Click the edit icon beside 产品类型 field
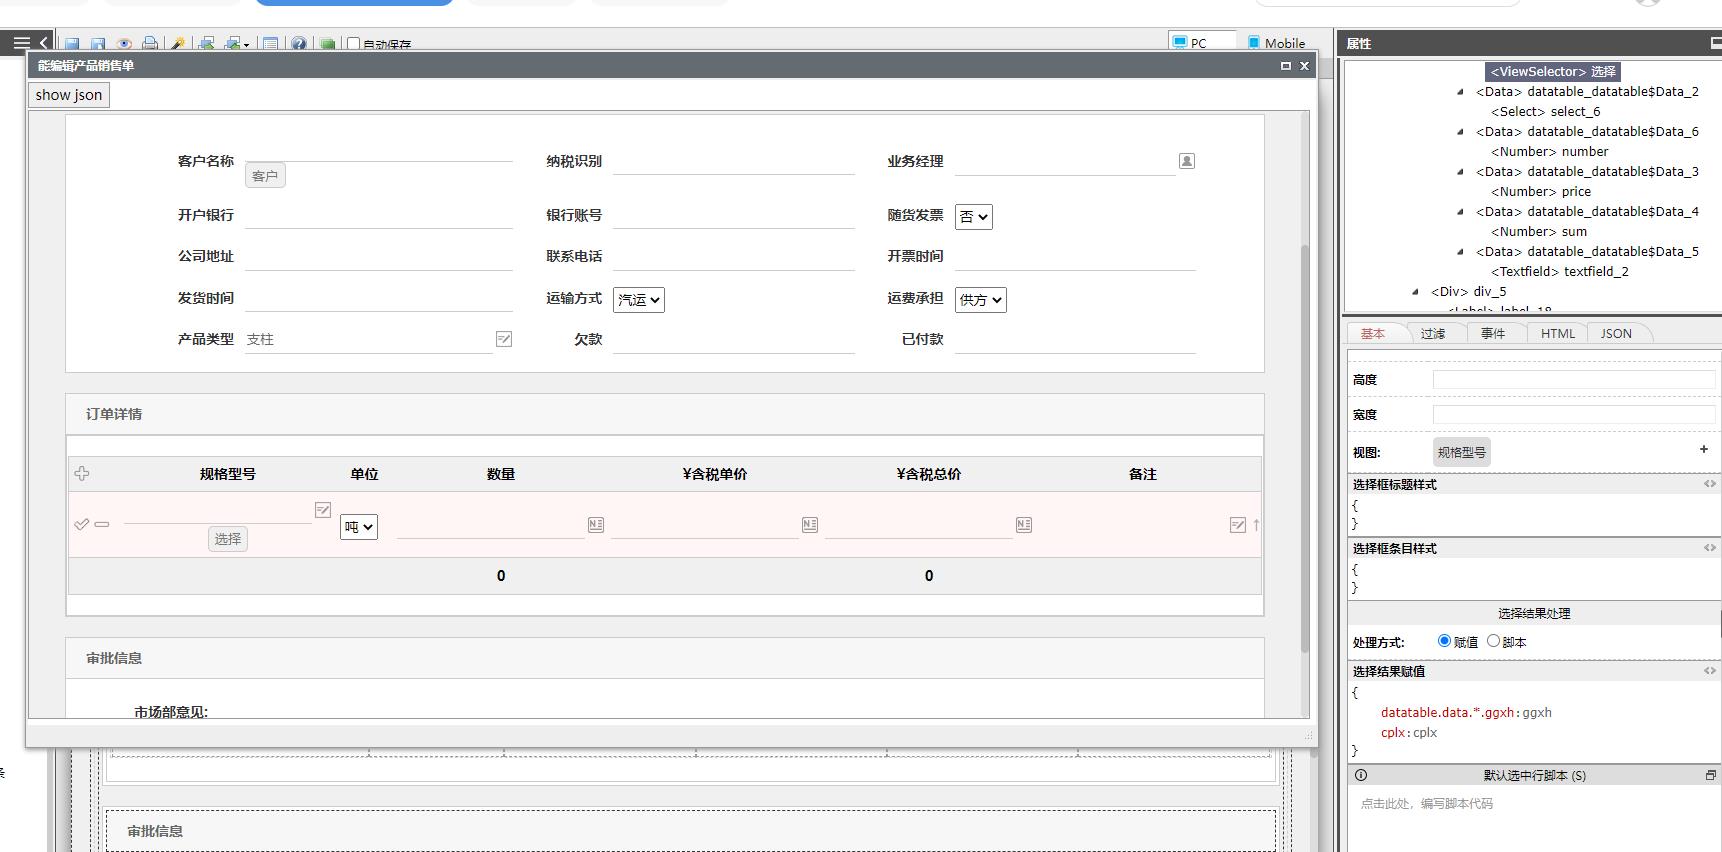Viewport: 1722px width, 852px height. (x=504, y=339)
